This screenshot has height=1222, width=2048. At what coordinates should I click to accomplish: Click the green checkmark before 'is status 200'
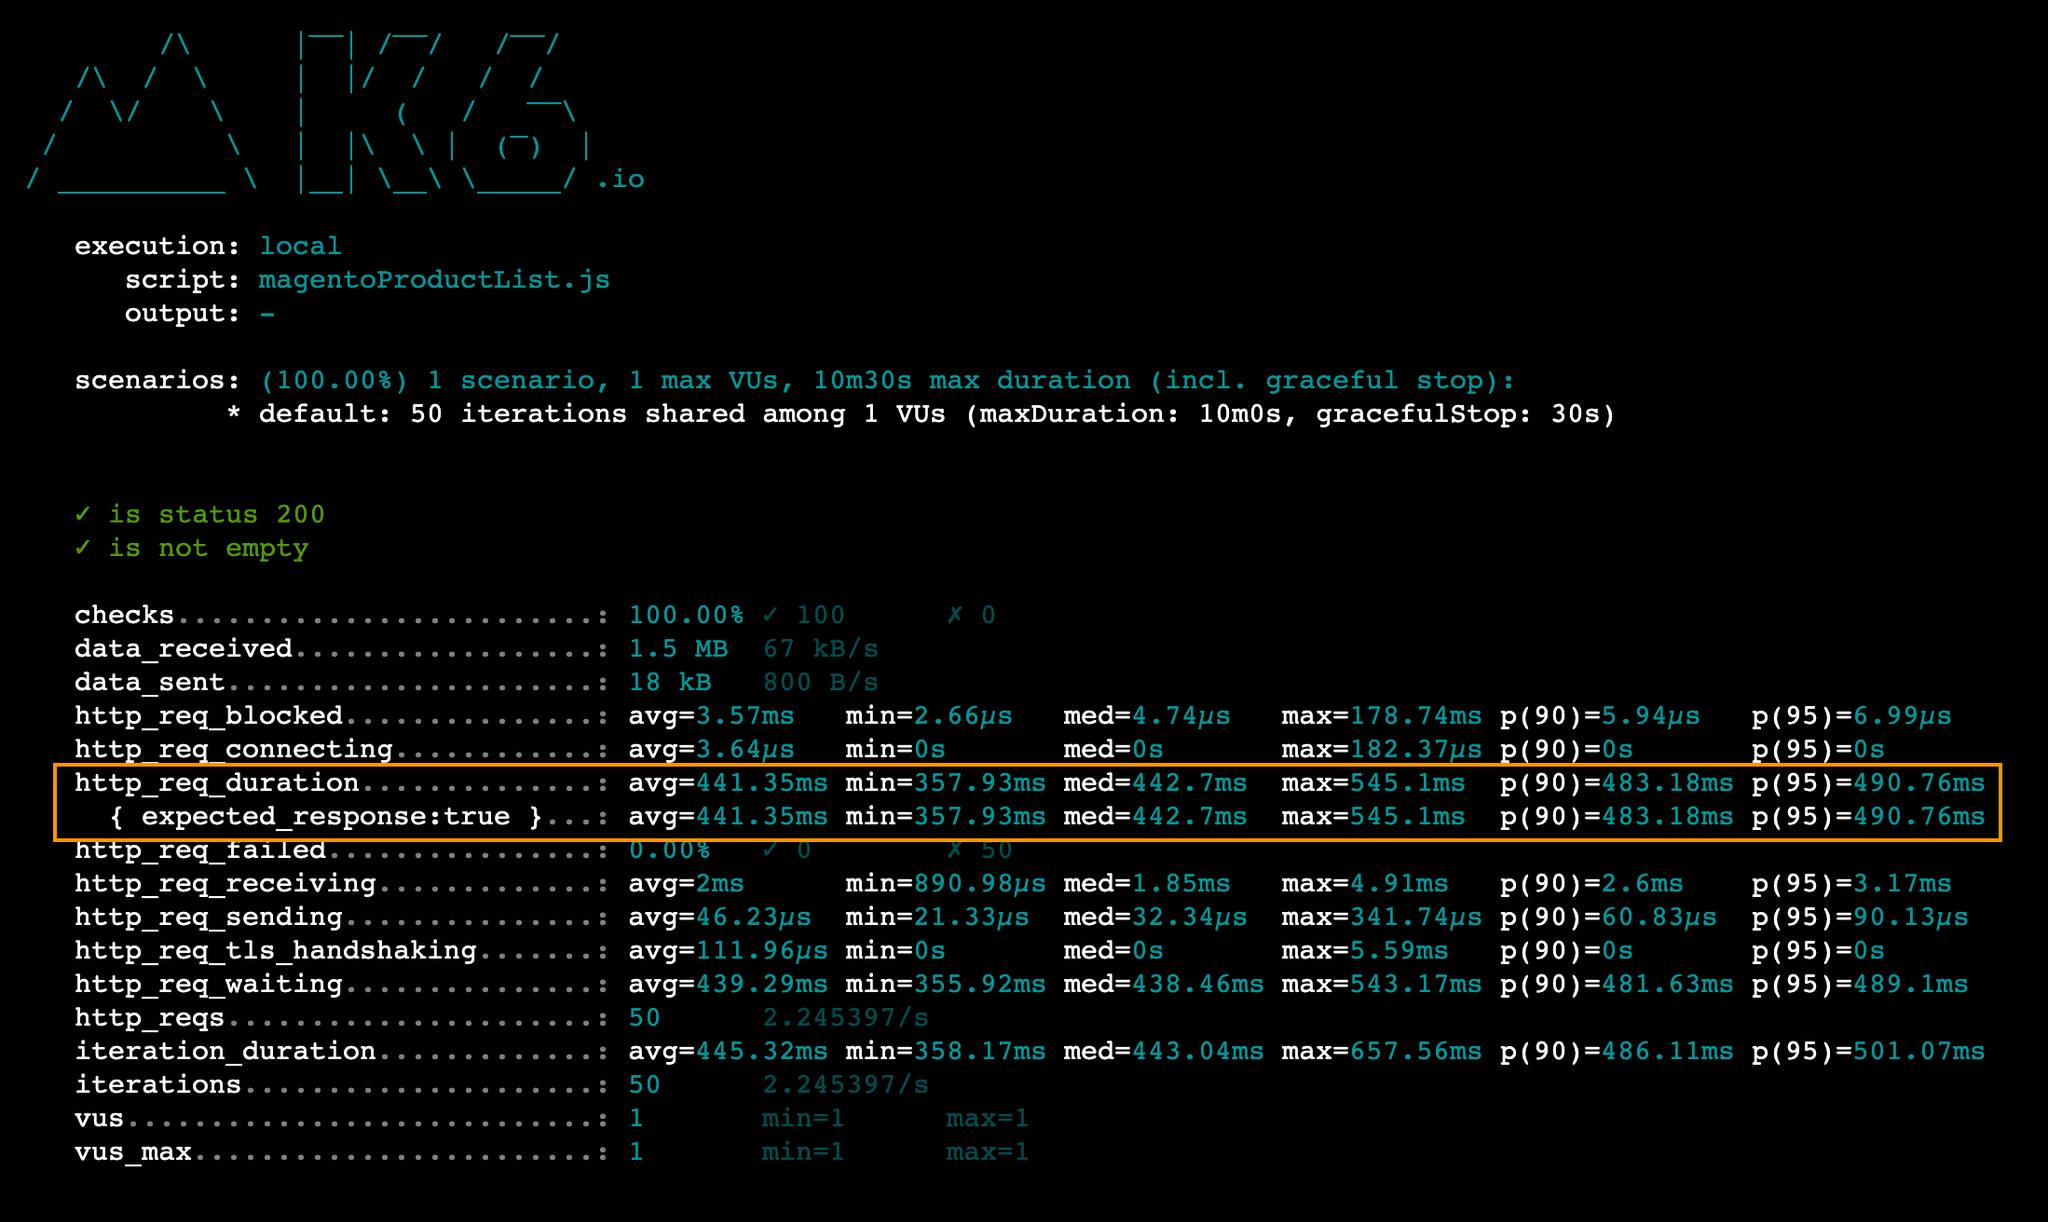click(83, 514)
